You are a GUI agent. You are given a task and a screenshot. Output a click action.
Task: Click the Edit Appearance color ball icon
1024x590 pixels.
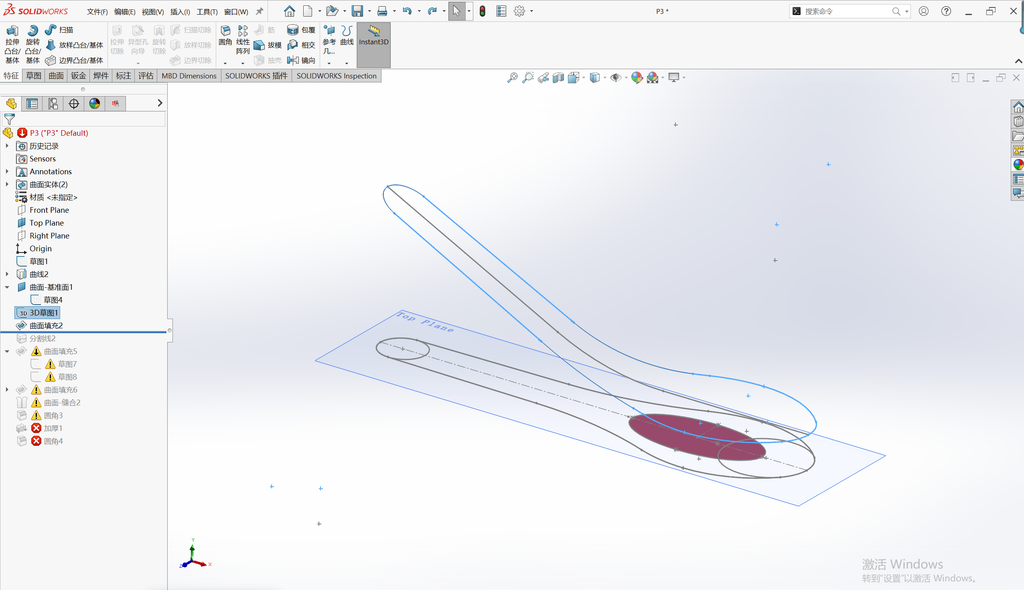(637, 78)
